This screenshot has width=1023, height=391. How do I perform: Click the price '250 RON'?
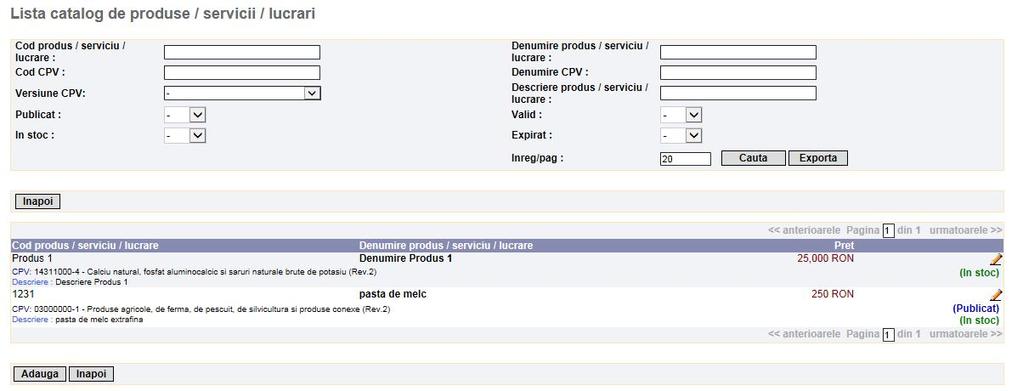(x=832, y=294)
